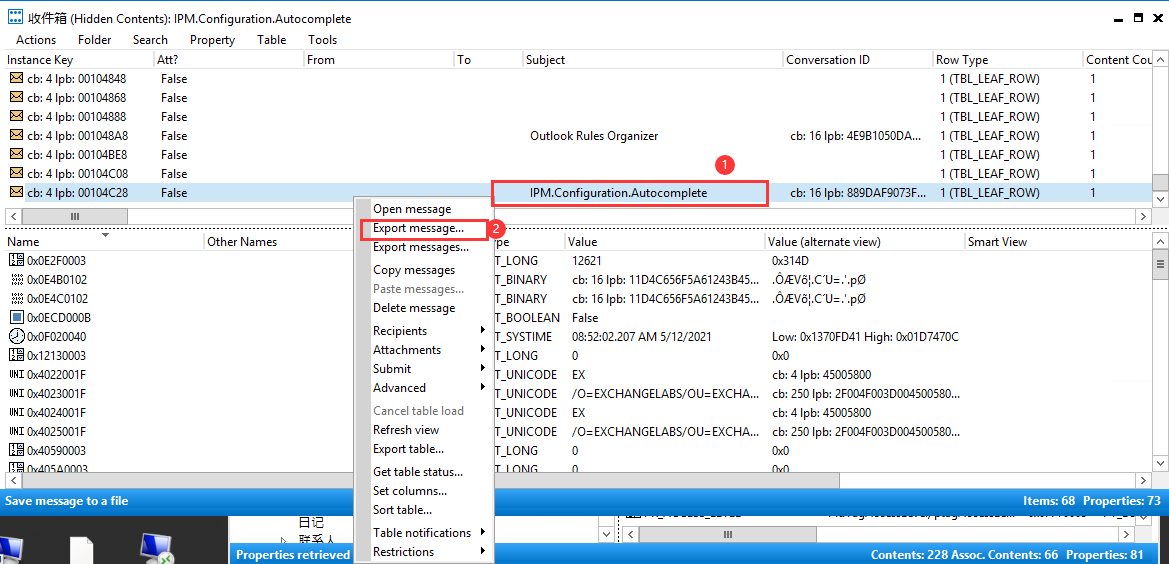Click the icon beside property 0x0E2F0003
Image resolution: width=1169 pixels, height=564 pixels.
coord(16,260)
